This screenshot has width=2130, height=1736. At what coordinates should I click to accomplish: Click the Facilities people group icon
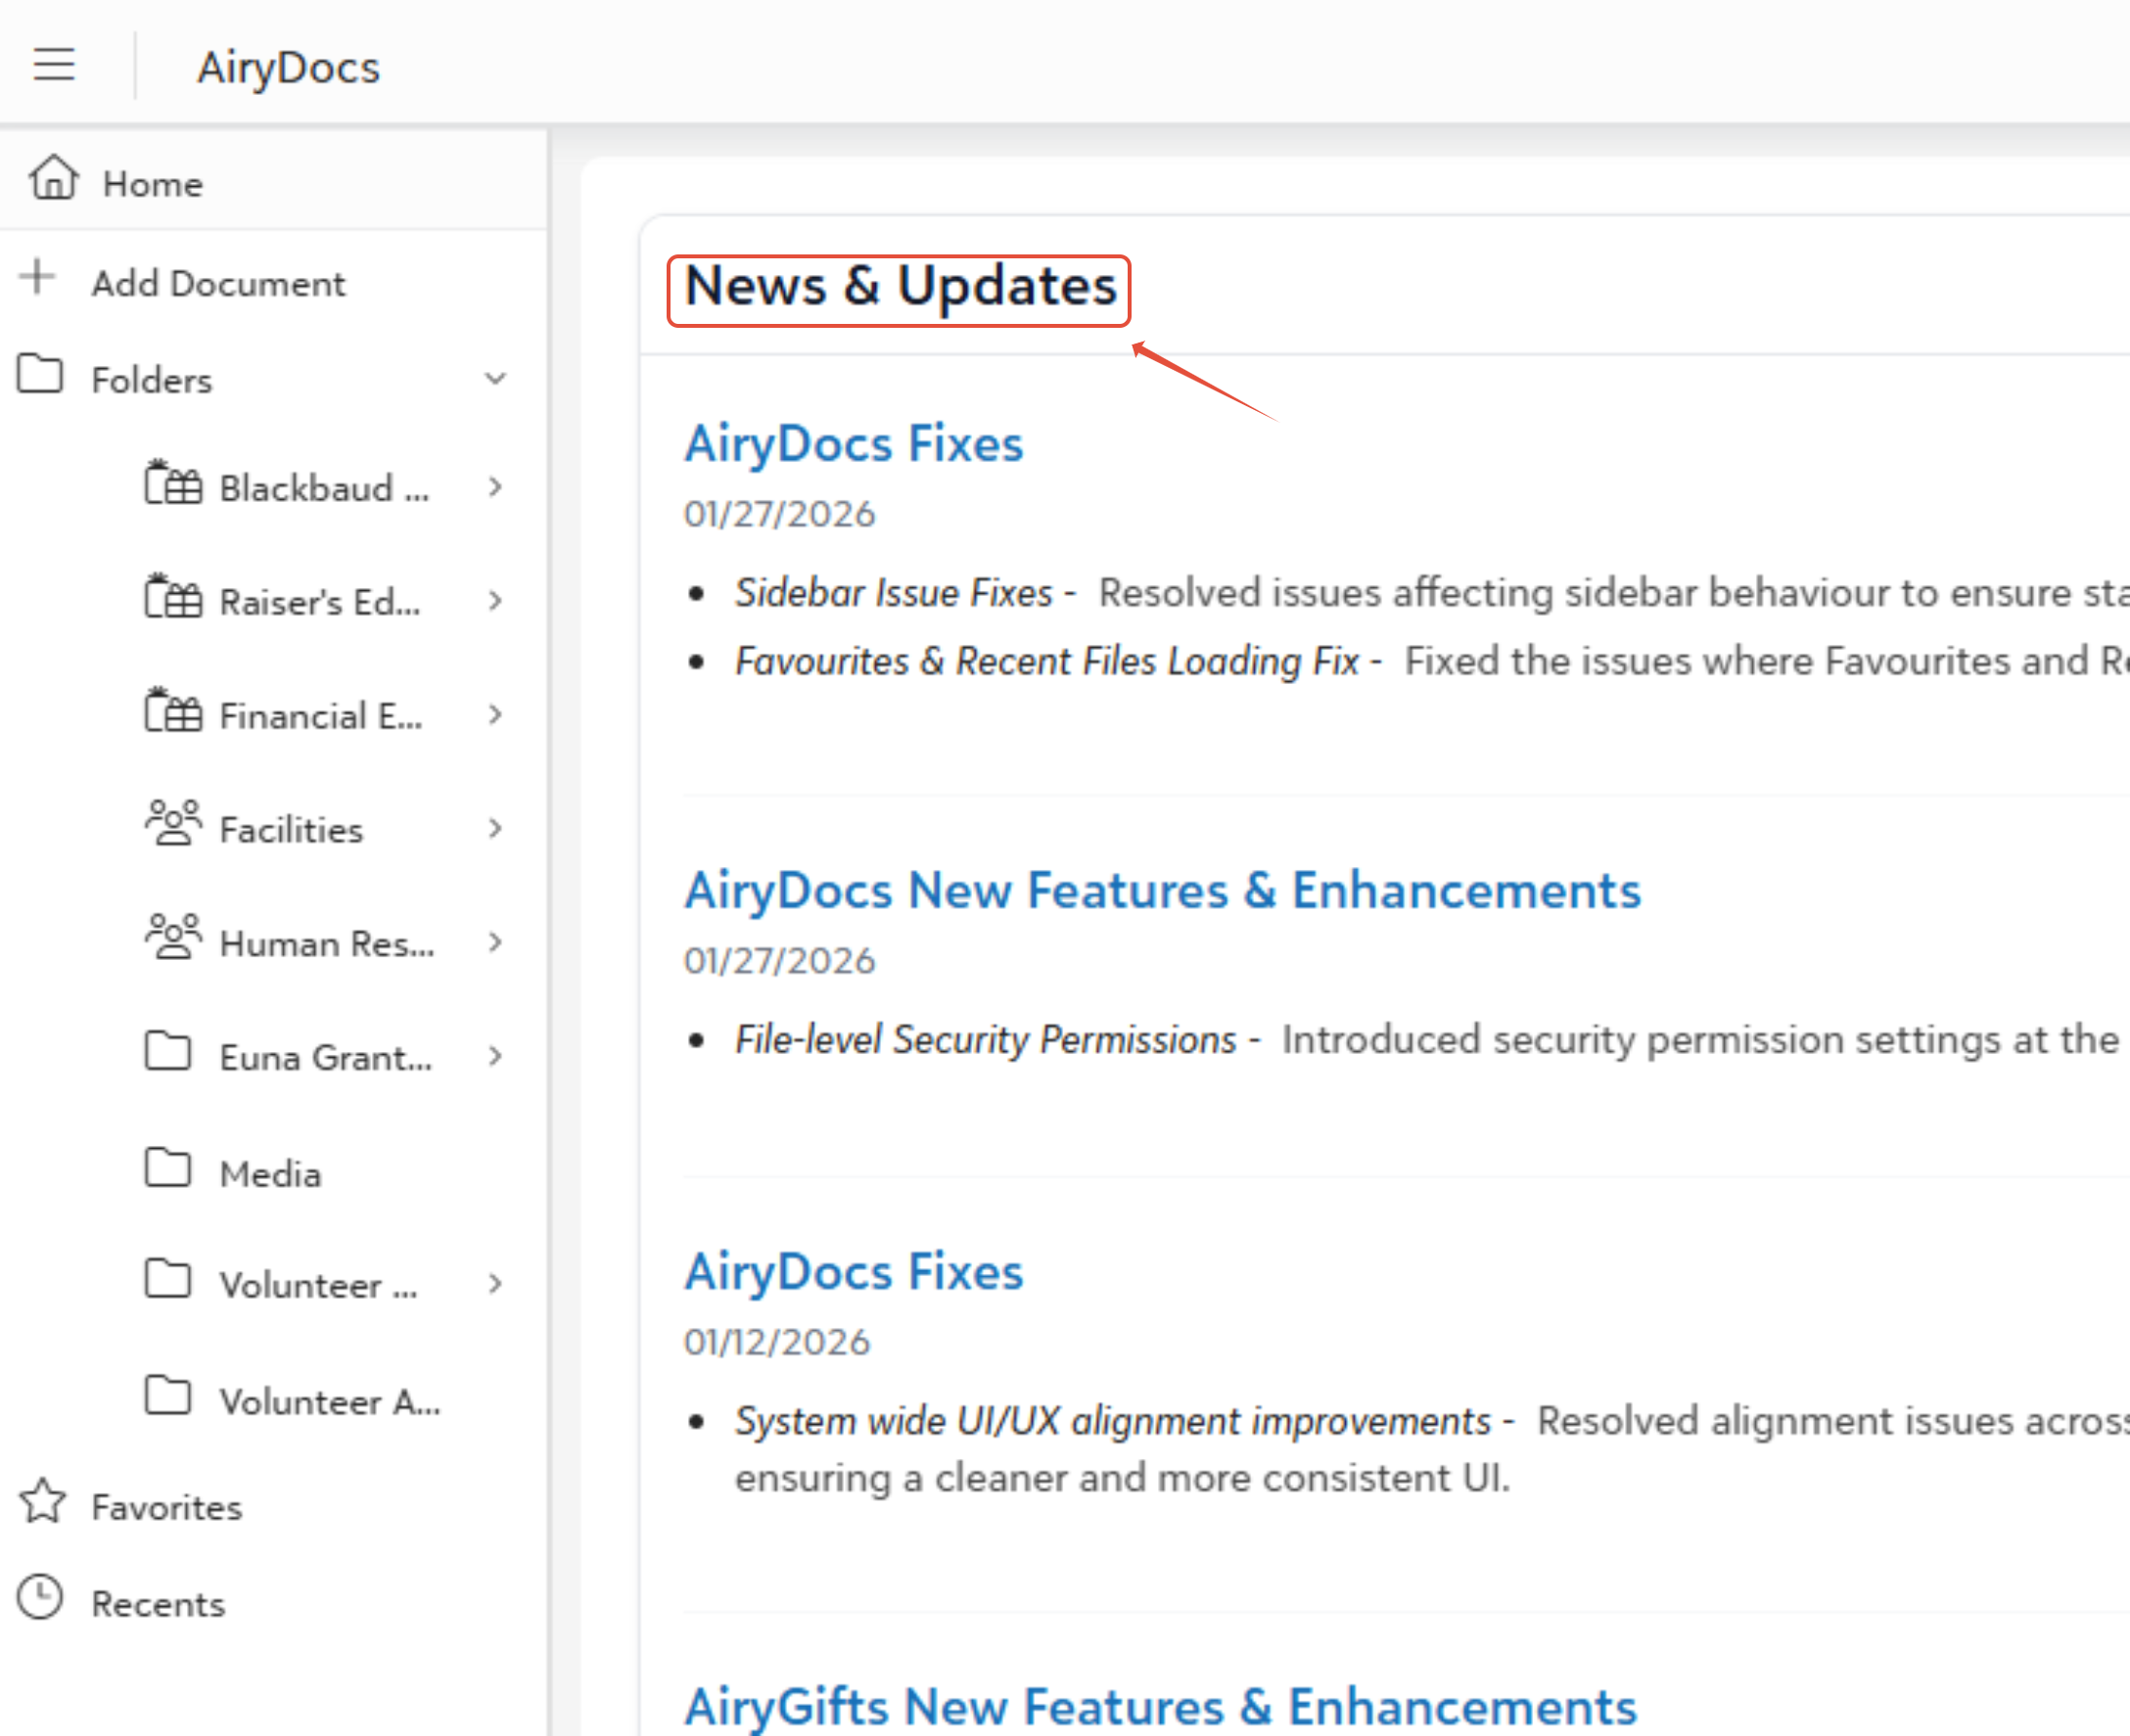[x=173, y=824]
